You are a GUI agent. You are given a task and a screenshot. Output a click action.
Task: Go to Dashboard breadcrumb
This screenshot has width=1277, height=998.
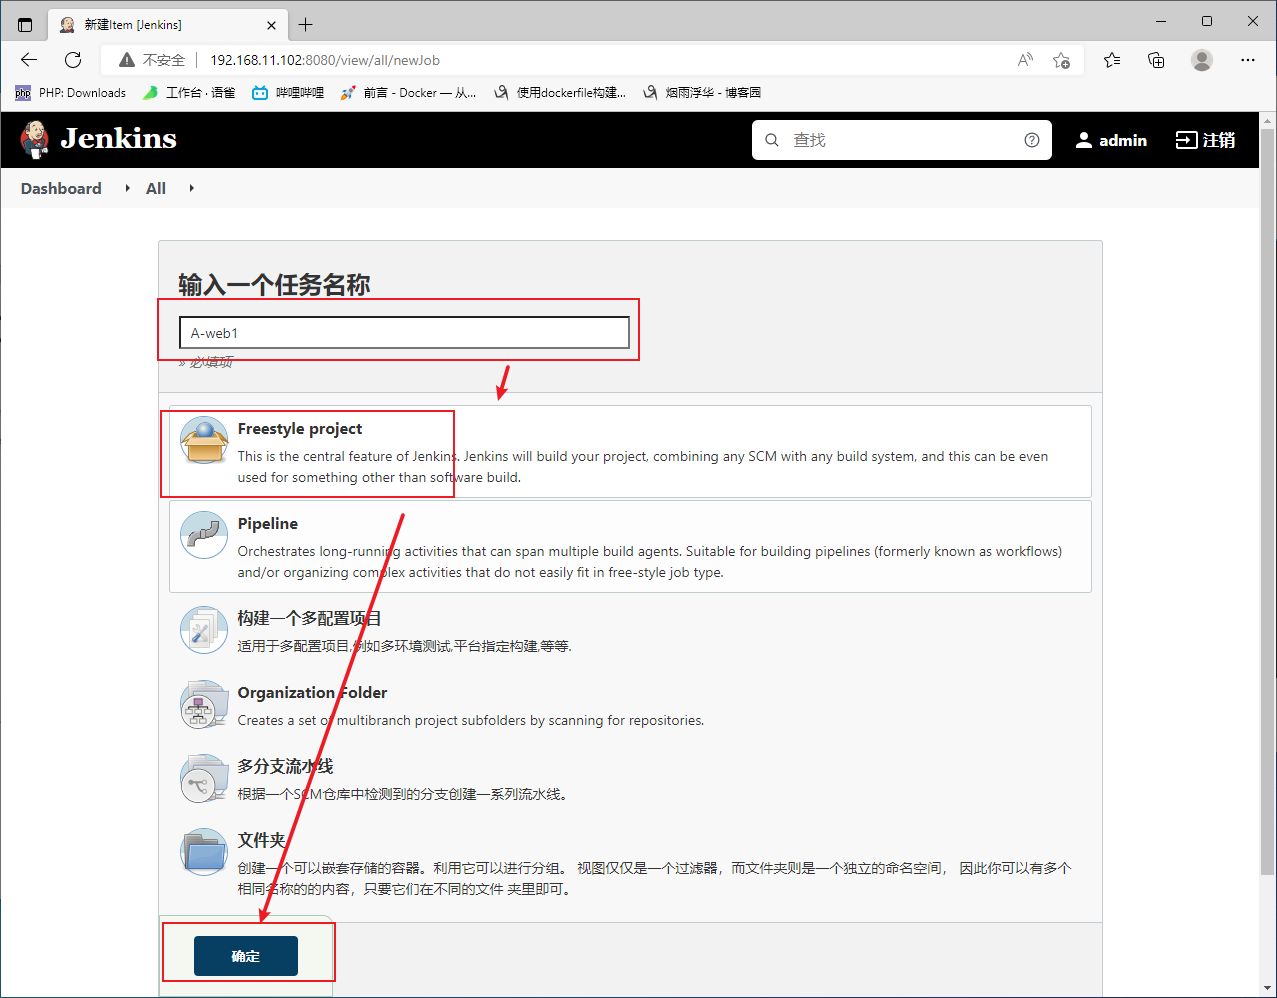click(61, 188)
